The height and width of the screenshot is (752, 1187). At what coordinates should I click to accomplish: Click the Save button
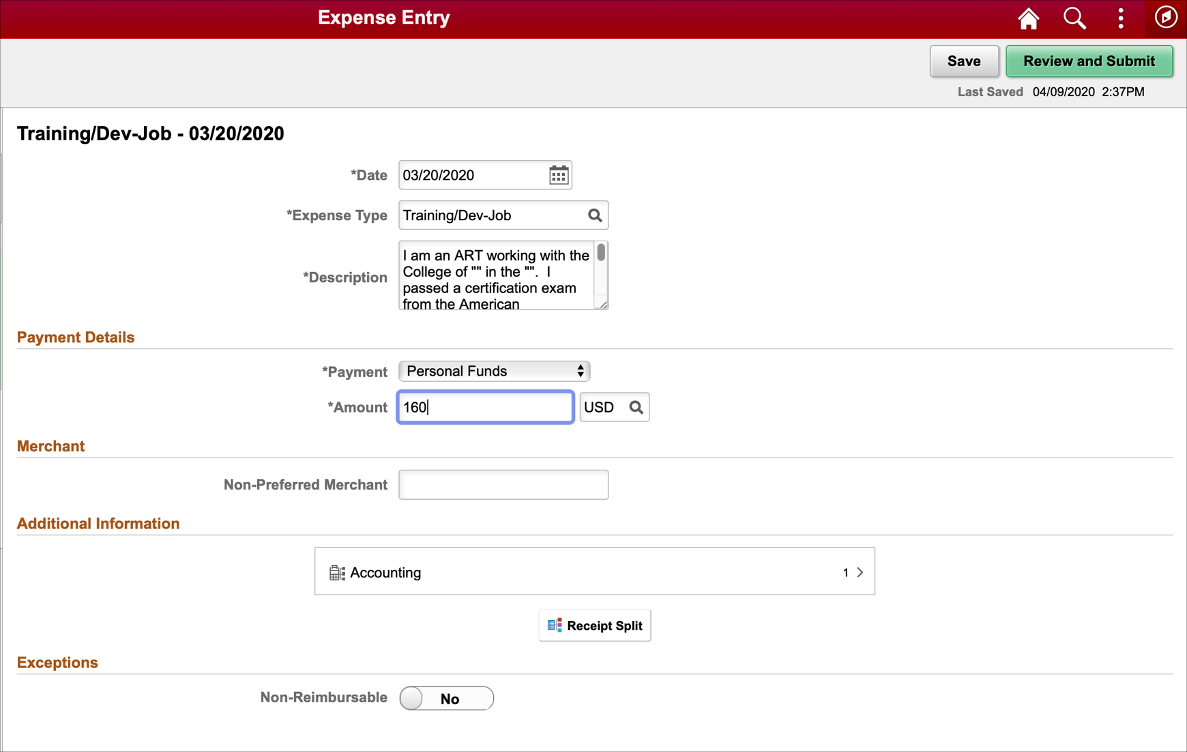click(963, 61)
